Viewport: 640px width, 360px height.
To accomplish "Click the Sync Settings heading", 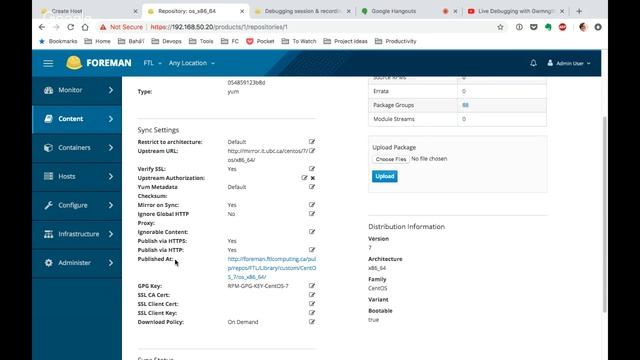I will 158,130.
